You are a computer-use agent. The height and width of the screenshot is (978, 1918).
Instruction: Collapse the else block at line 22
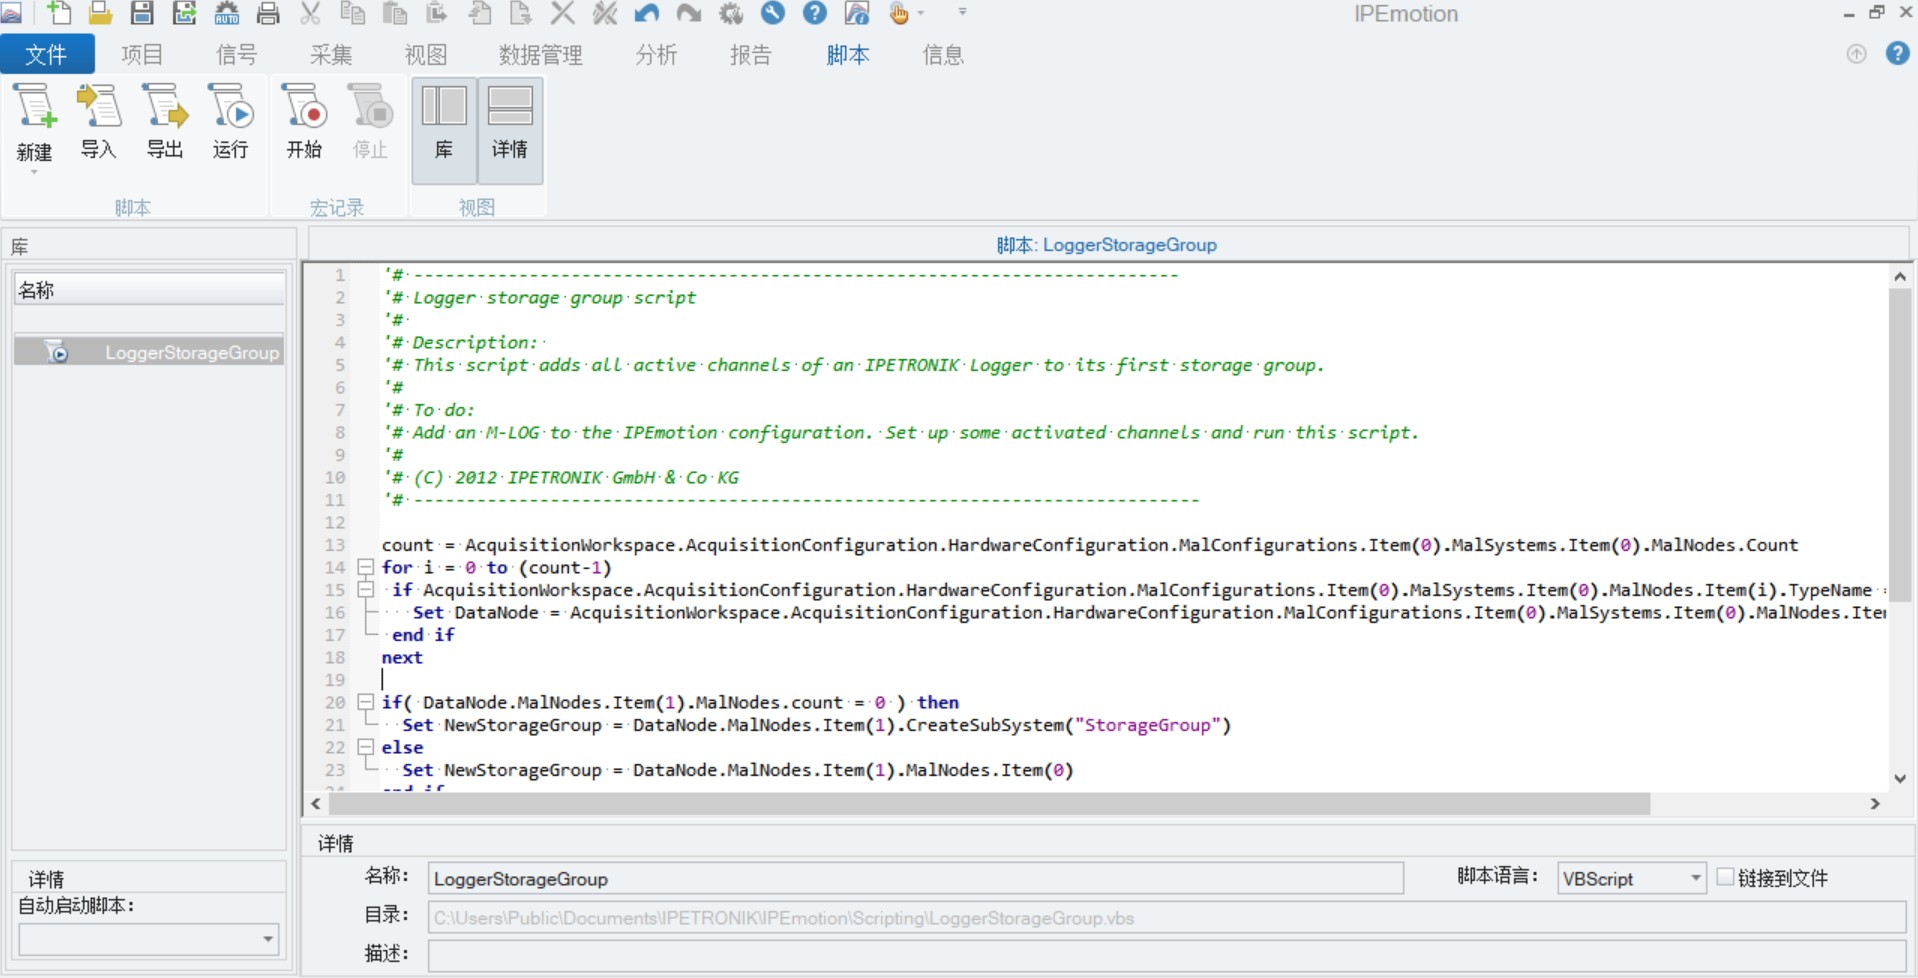(366, 747)
